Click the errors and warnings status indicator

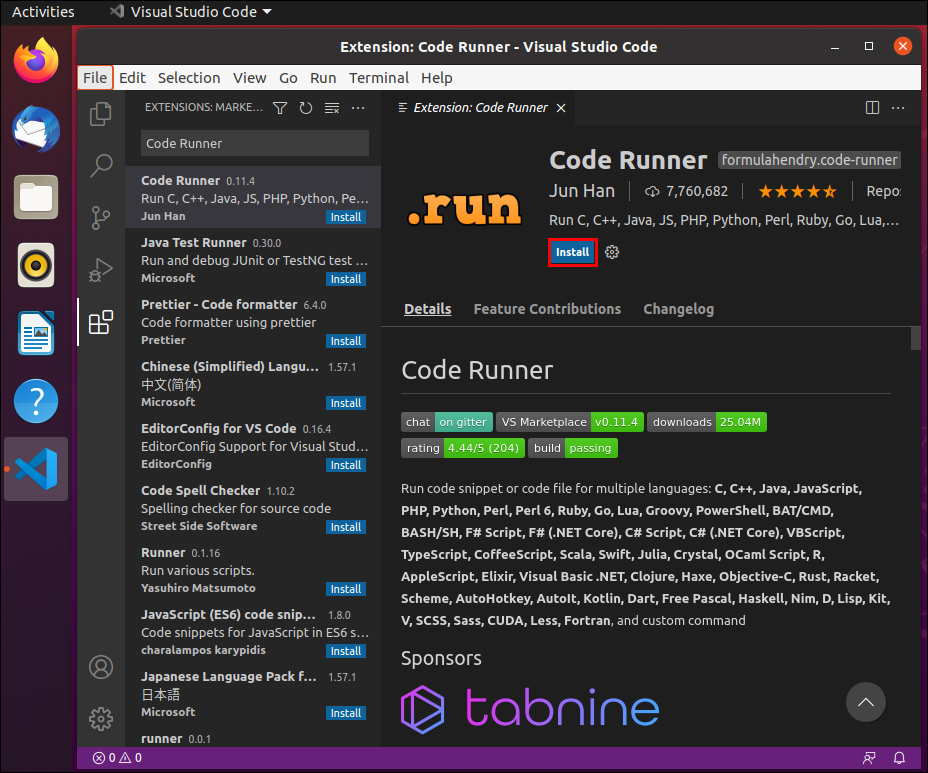pyautogui.click(x=117, y=758)
